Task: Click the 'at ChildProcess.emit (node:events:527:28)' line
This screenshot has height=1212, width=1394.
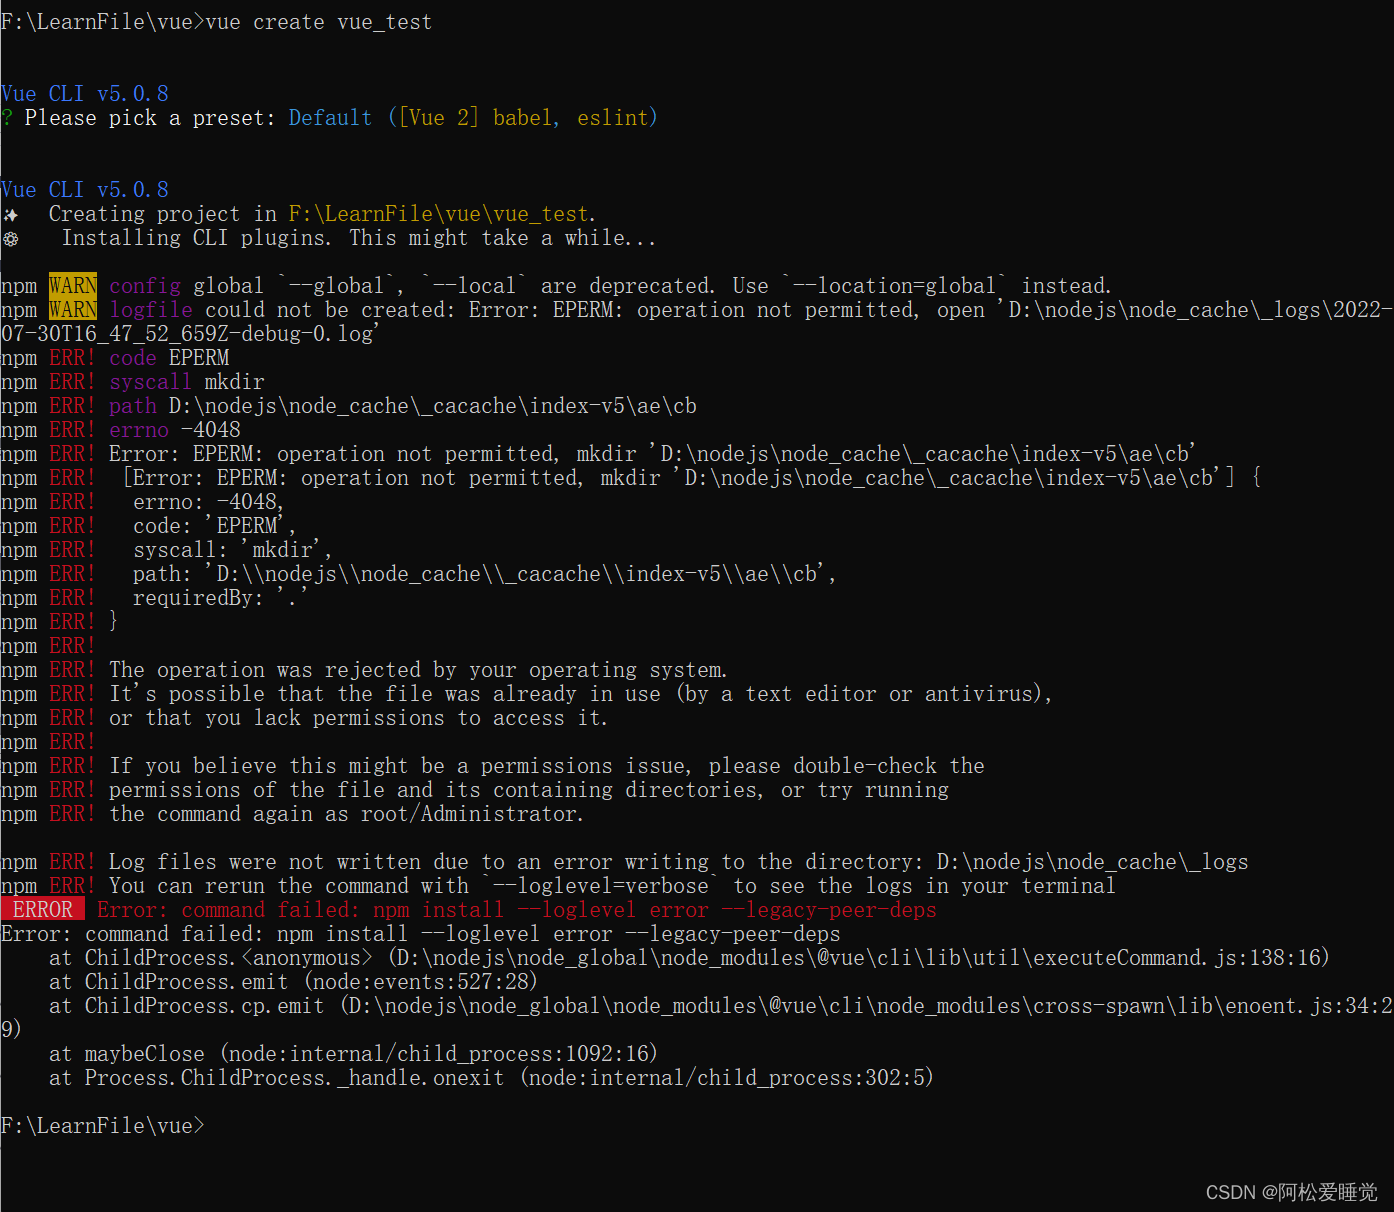Action: point(294,982)
